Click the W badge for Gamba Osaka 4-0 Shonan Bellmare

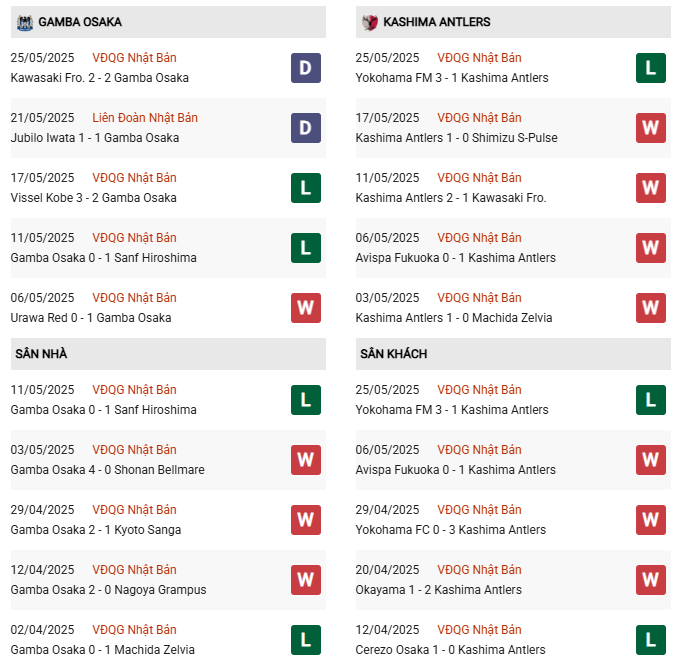pos(306,460)
